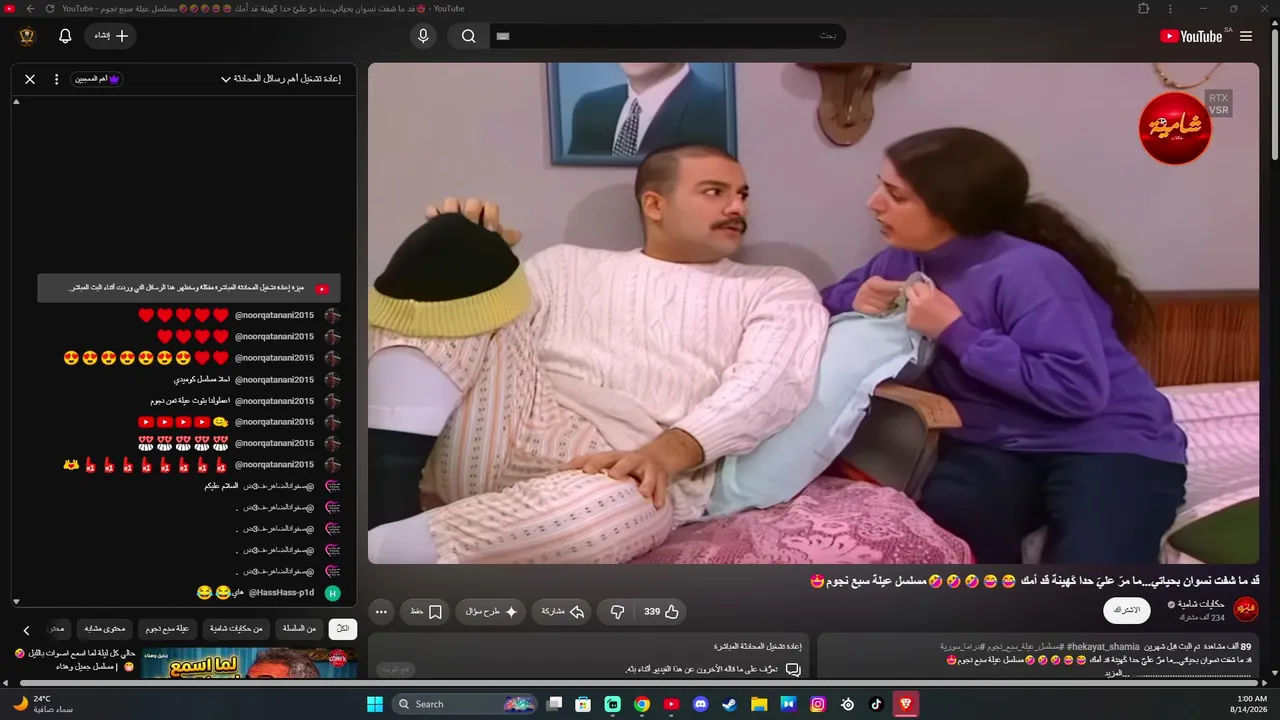Close the live chat replay panel
The height and width of the screenshot is (720, 1280).
click(30, 79)
